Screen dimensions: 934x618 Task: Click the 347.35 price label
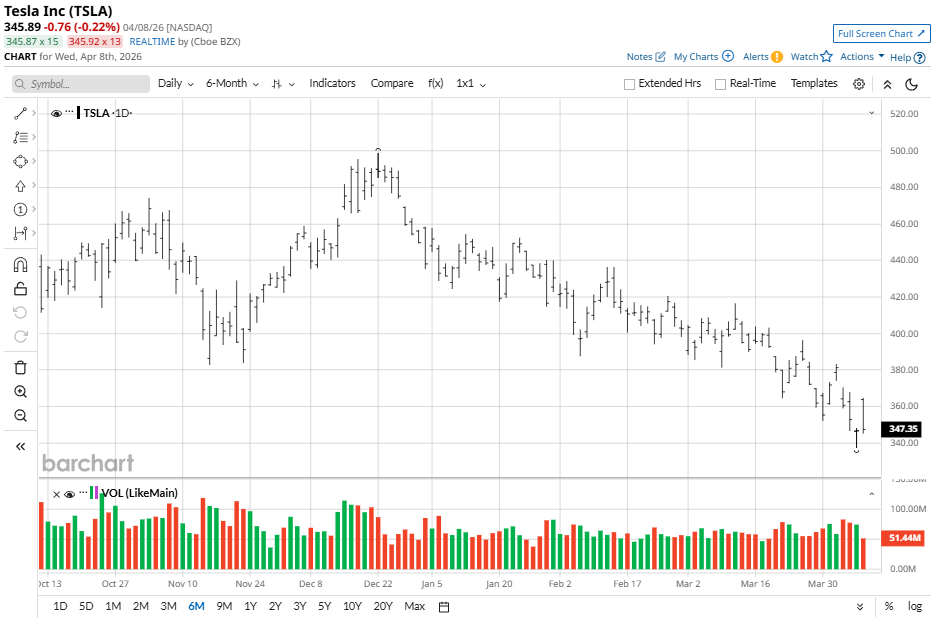coord(902,429)
